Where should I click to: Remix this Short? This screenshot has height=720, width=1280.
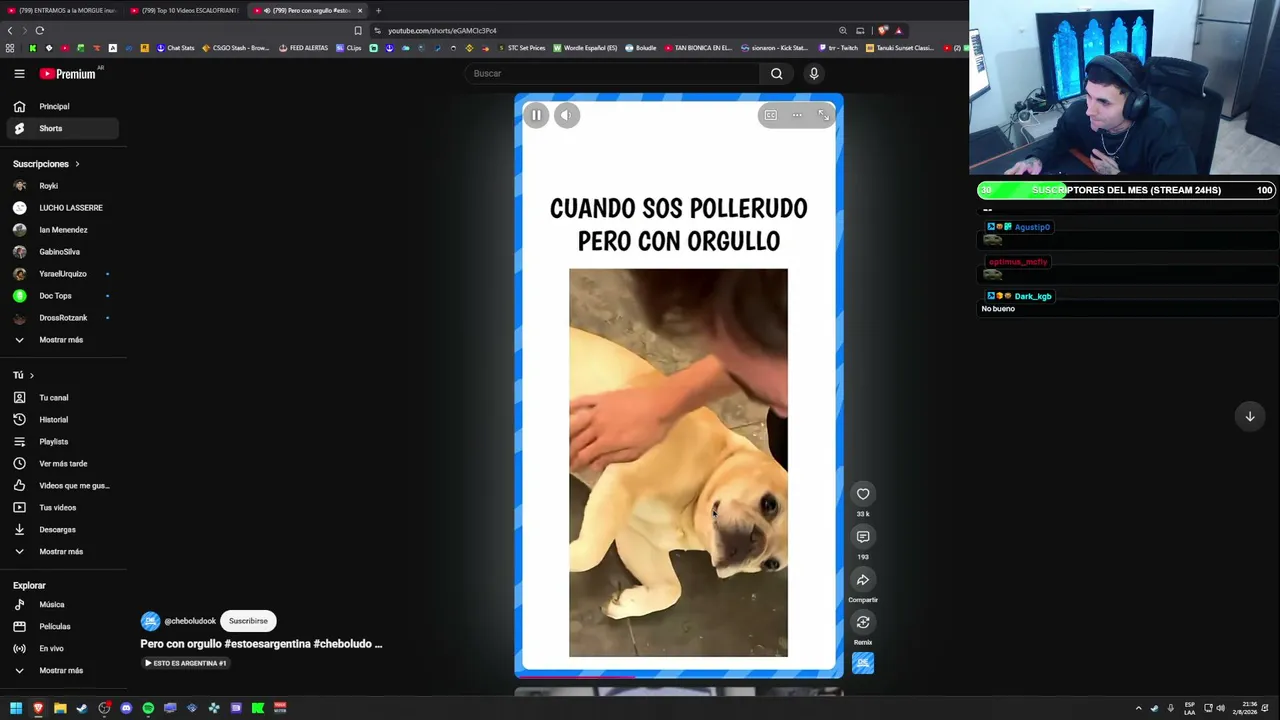click(863, 623)
